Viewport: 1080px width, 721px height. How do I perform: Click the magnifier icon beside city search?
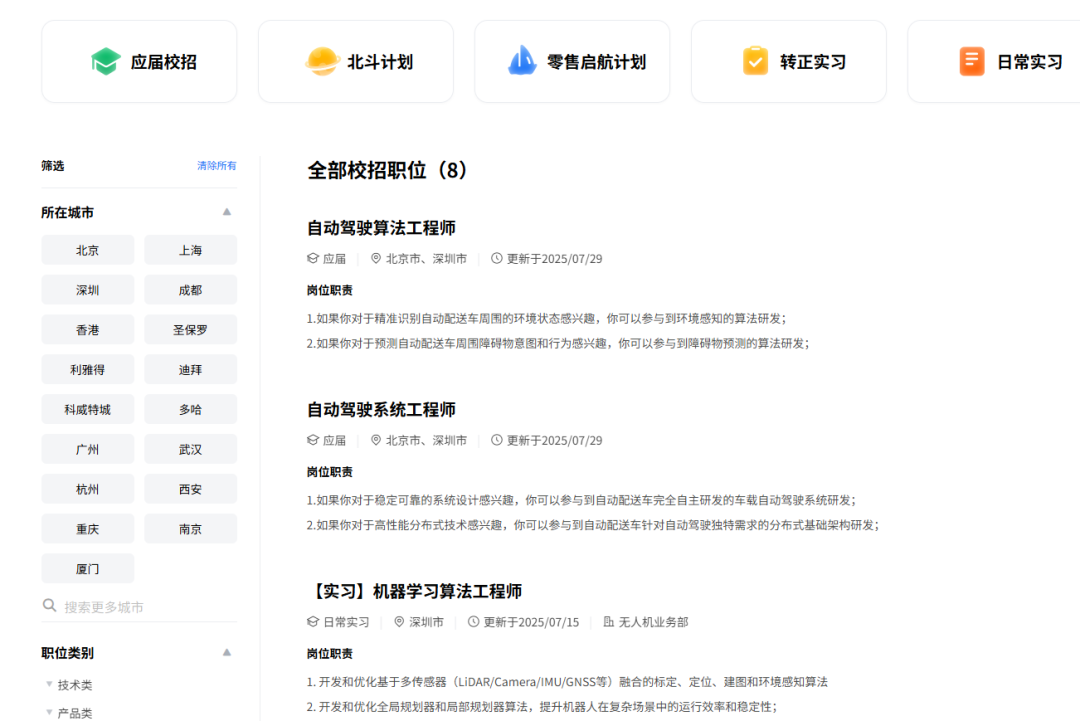click(x=49, y=606)
